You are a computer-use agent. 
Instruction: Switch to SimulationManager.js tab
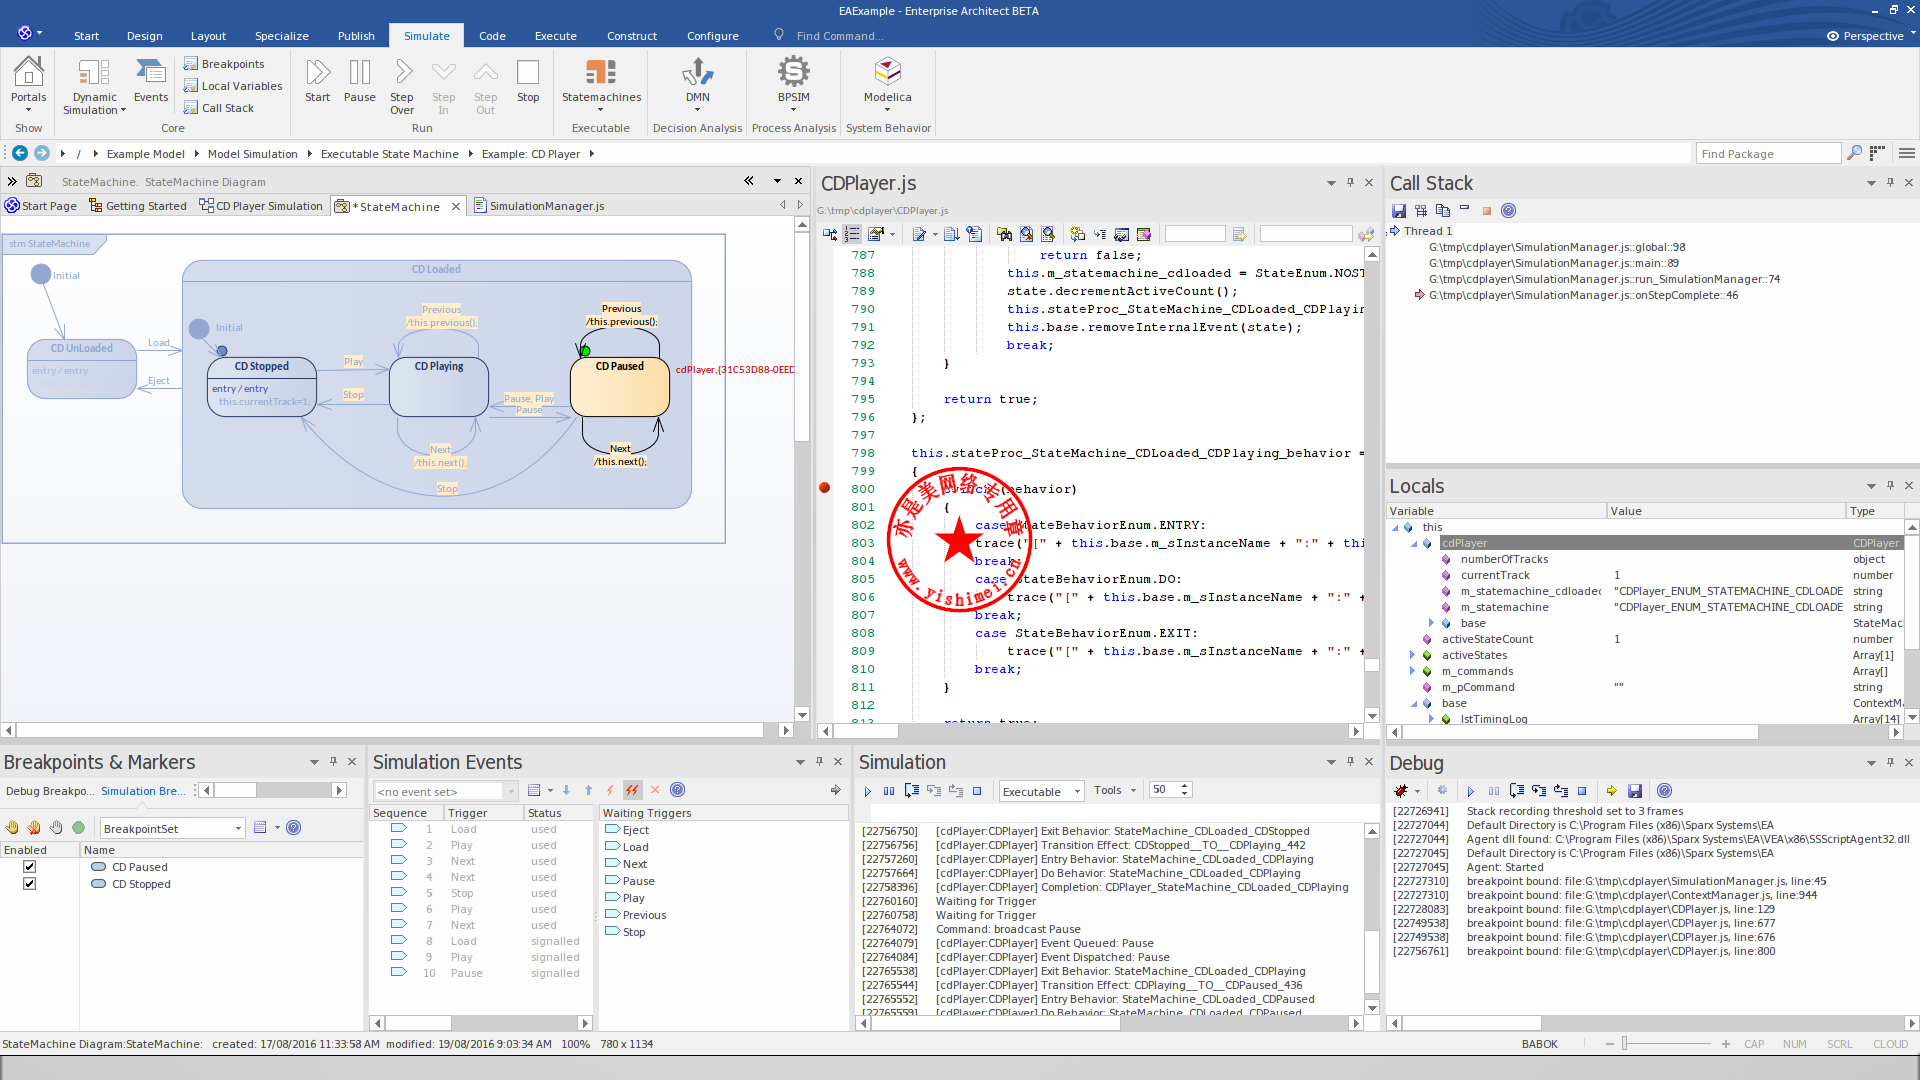pos(539,206)
